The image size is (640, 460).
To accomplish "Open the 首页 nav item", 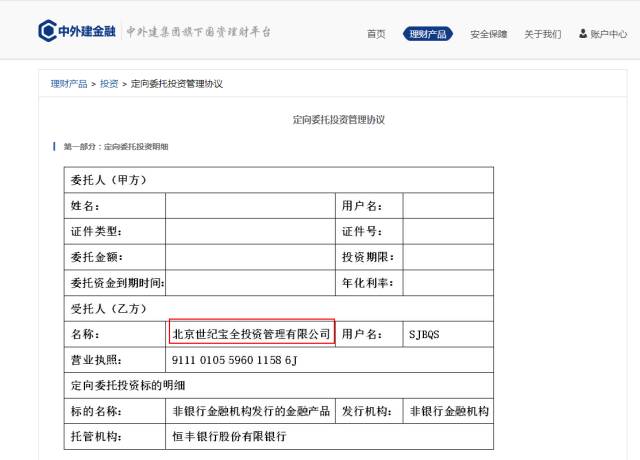I will (x=376, y=34).
